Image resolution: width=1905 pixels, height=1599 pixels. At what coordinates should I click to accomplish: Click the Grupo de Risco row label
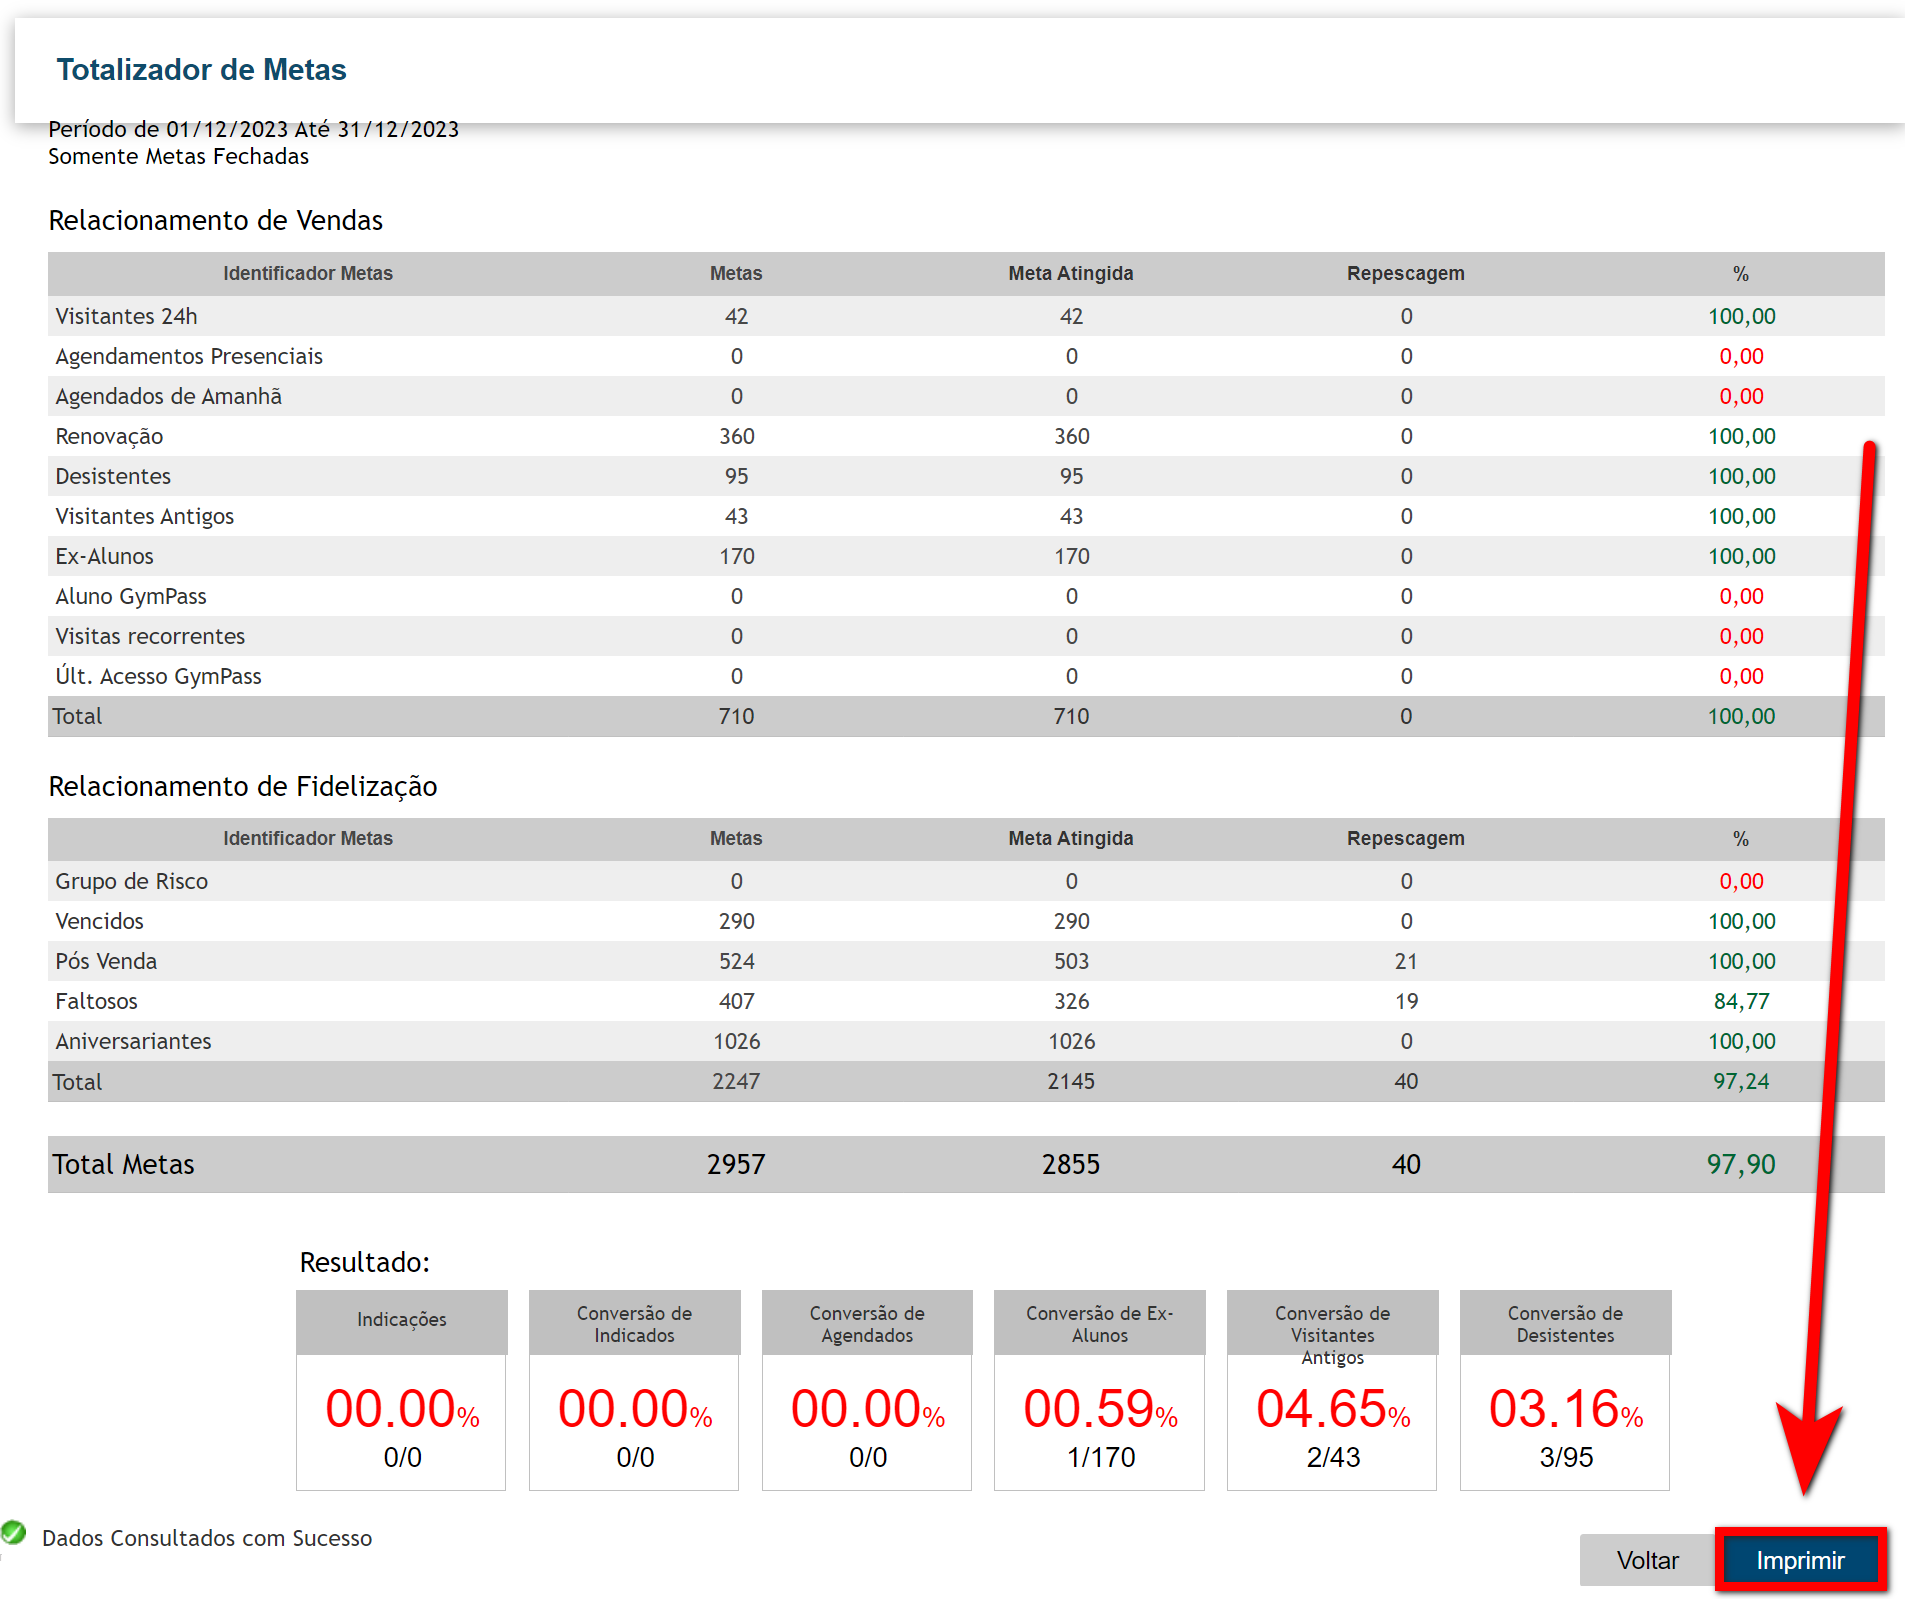131,881
